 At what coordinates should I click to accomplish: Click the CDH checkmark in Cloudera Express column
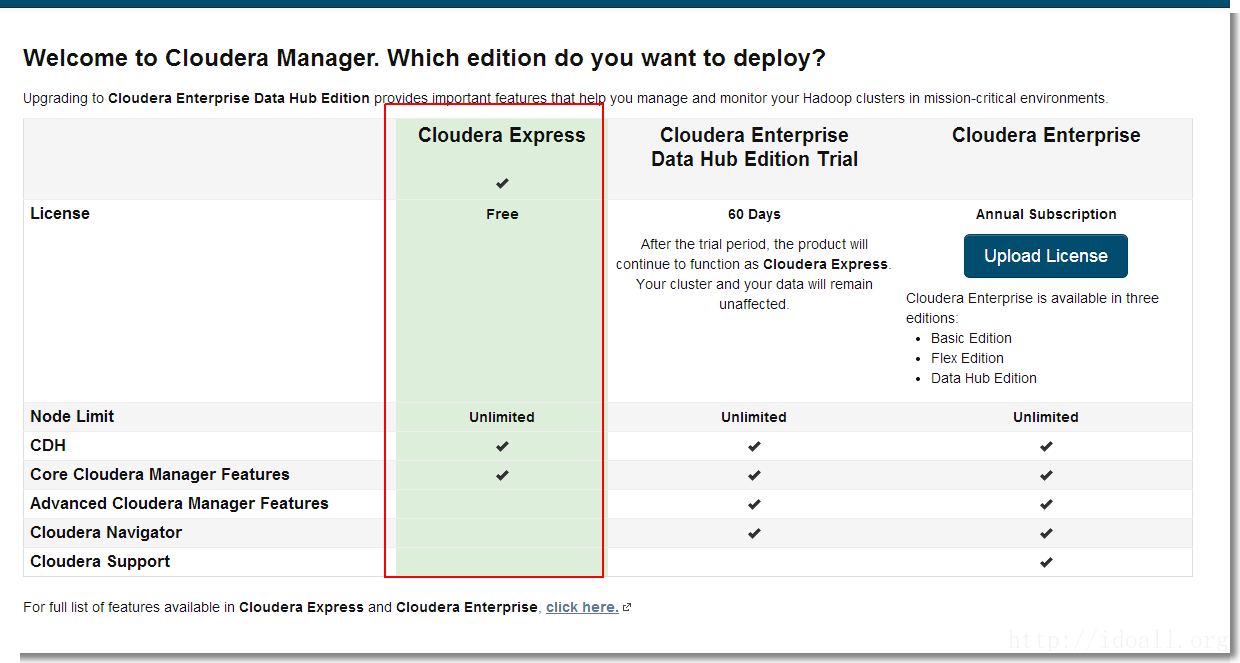pos(502,446)
